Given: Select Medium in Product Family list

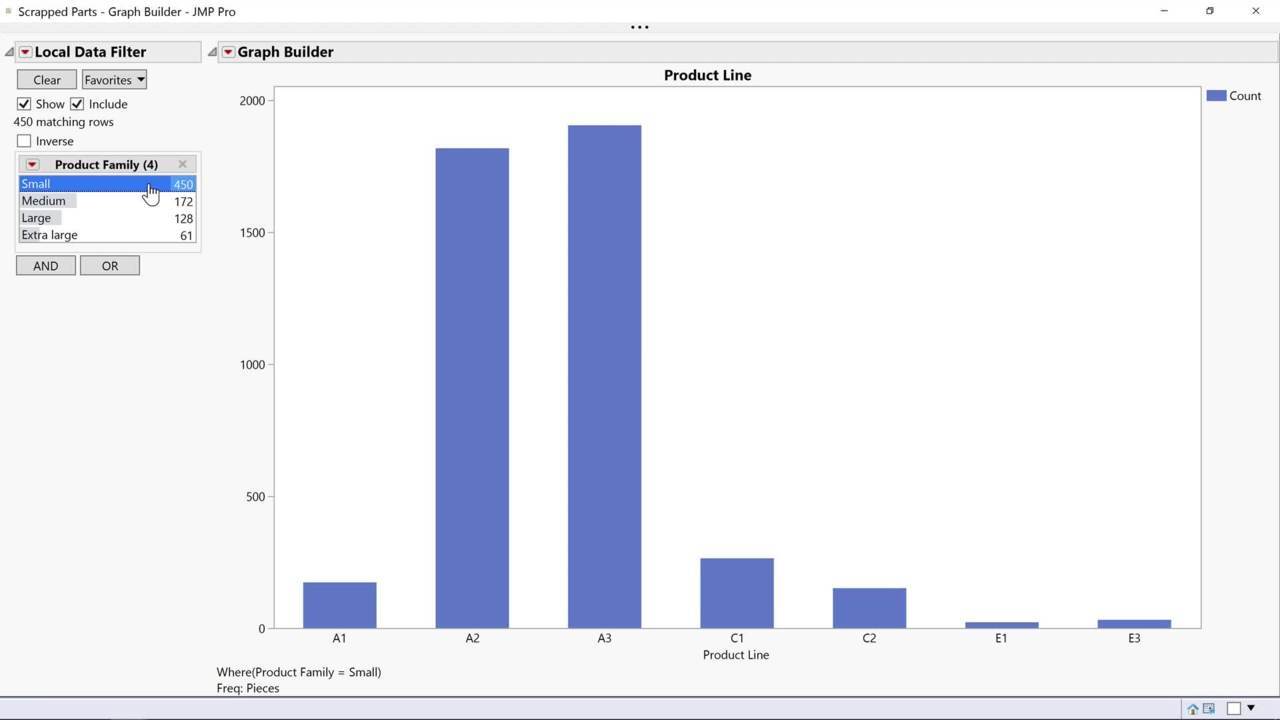Looking at the screenshot, I should point(44,201).
